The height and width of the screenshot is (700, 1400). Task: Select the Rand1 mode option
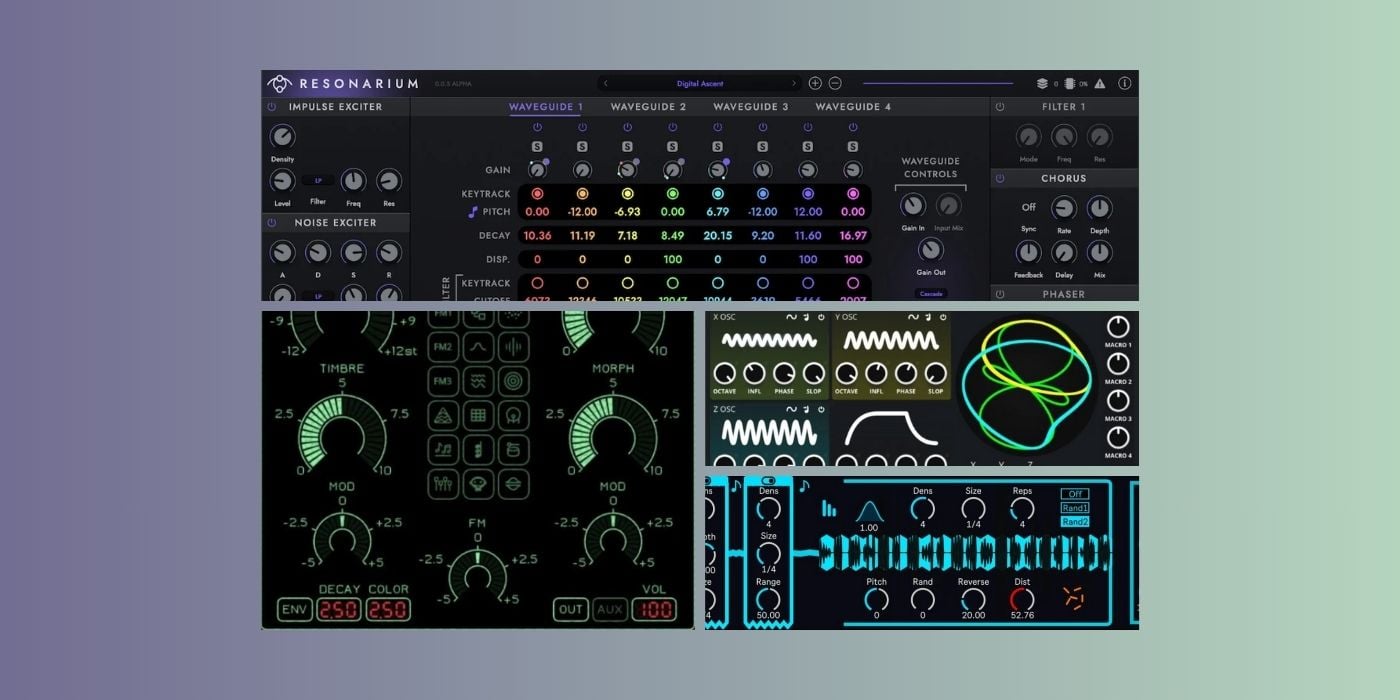coord(1075,508)
